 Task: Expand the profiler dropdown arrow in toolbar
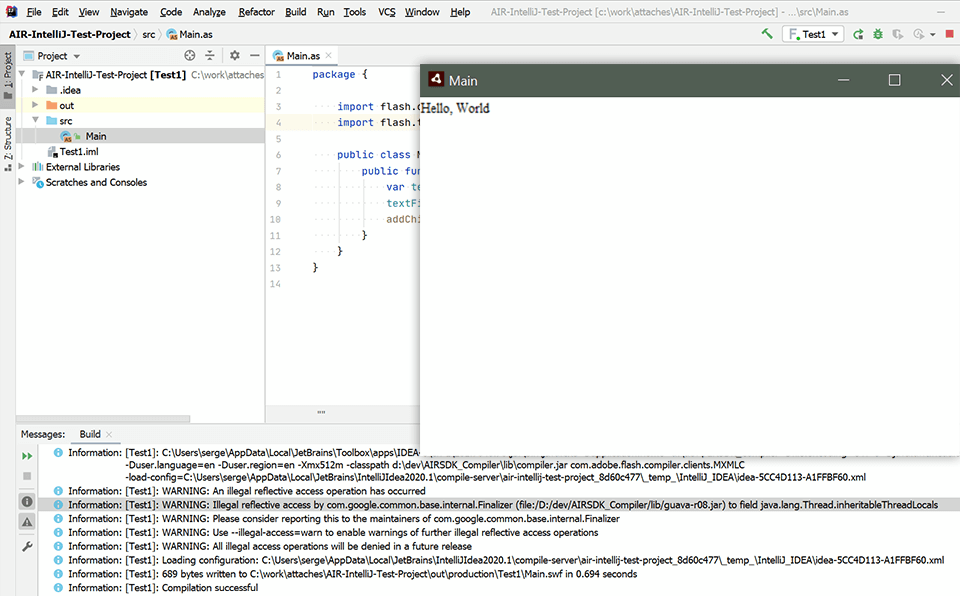click(932, 35)
